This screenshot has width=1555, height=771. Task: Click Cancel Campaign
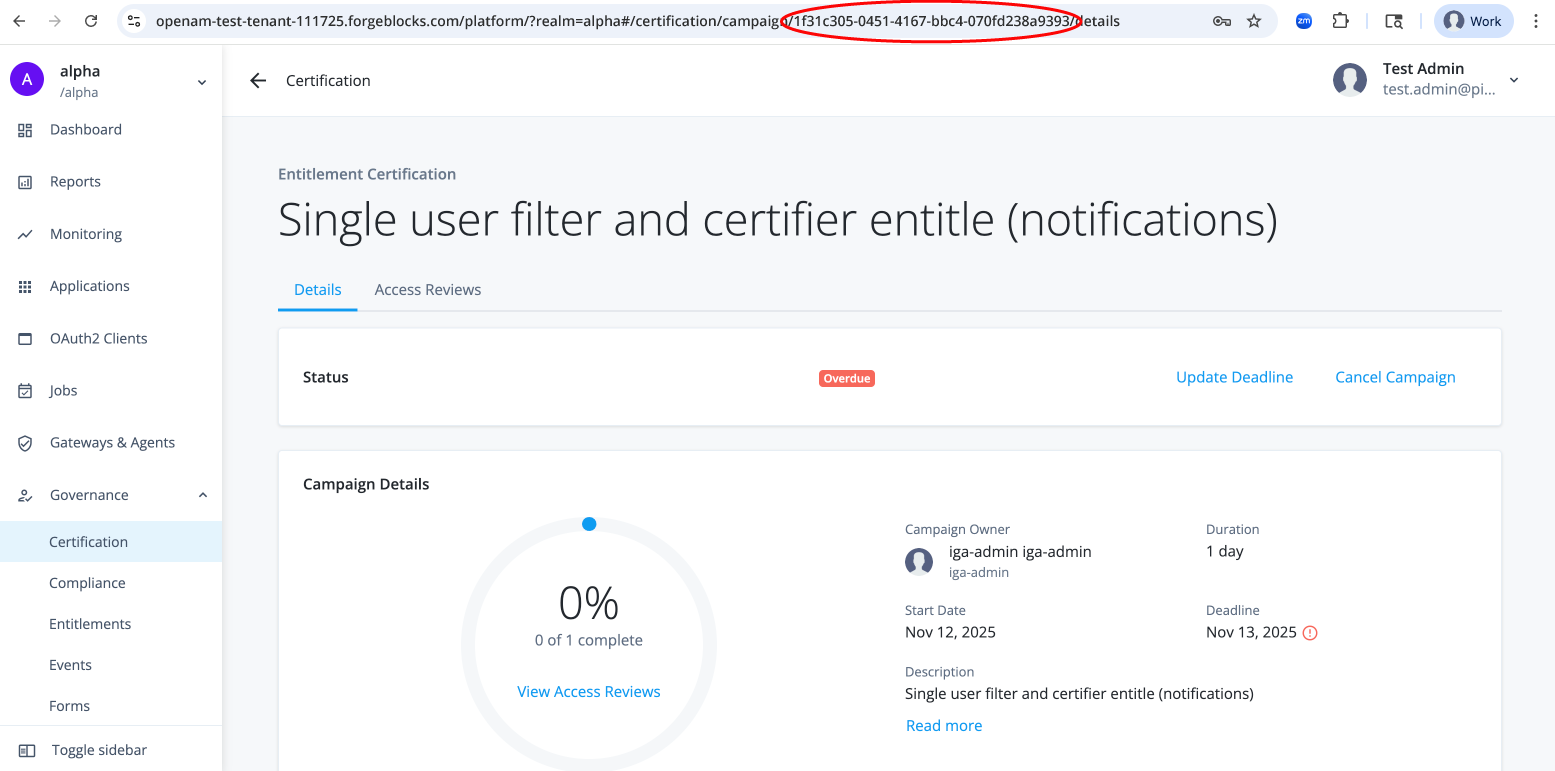(1395, 377)
